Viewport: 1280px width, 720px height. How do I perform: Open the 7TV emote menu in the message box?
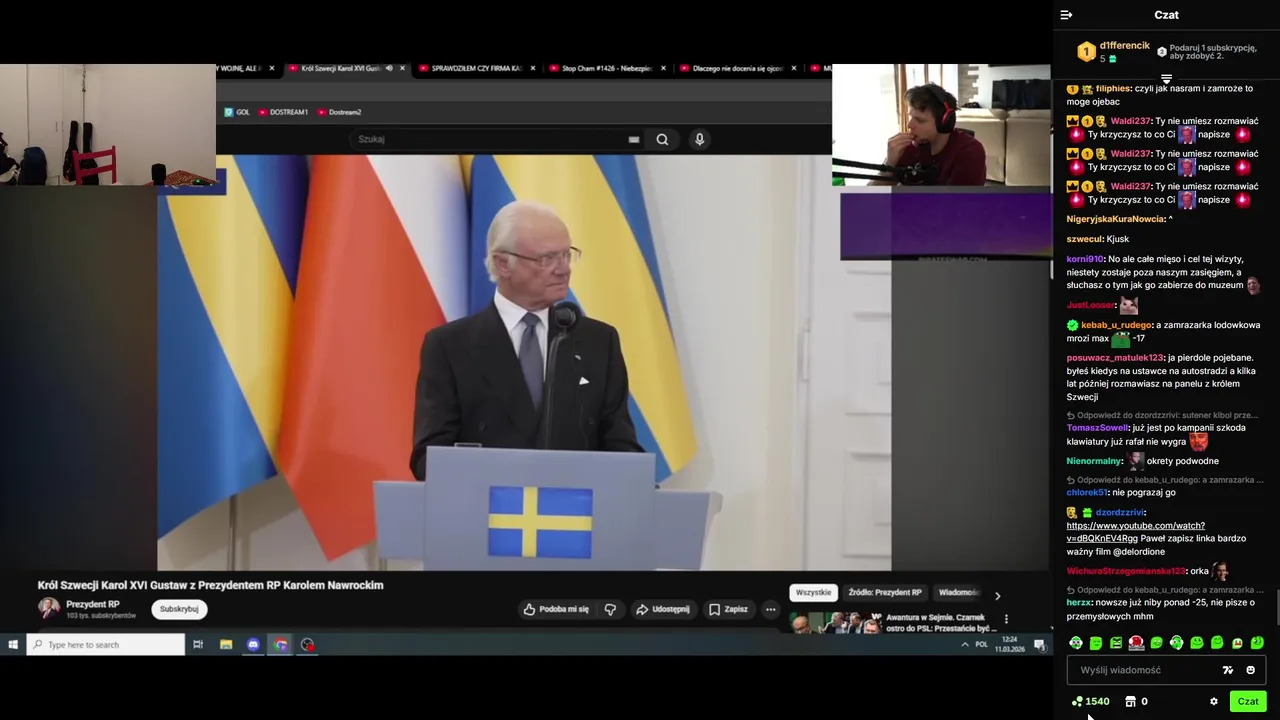(1228, 670)
